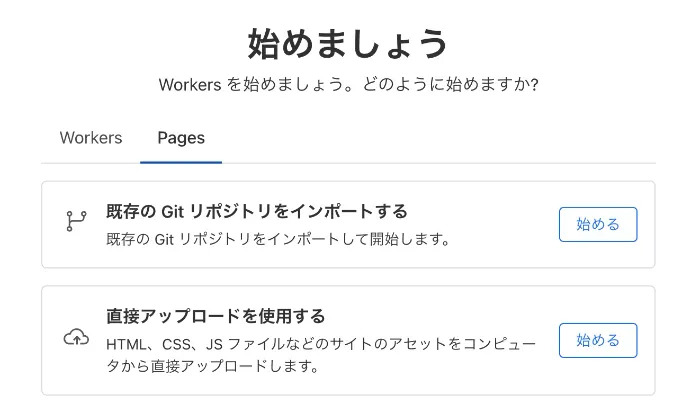Select the Pages tab

tap(181, 138)
